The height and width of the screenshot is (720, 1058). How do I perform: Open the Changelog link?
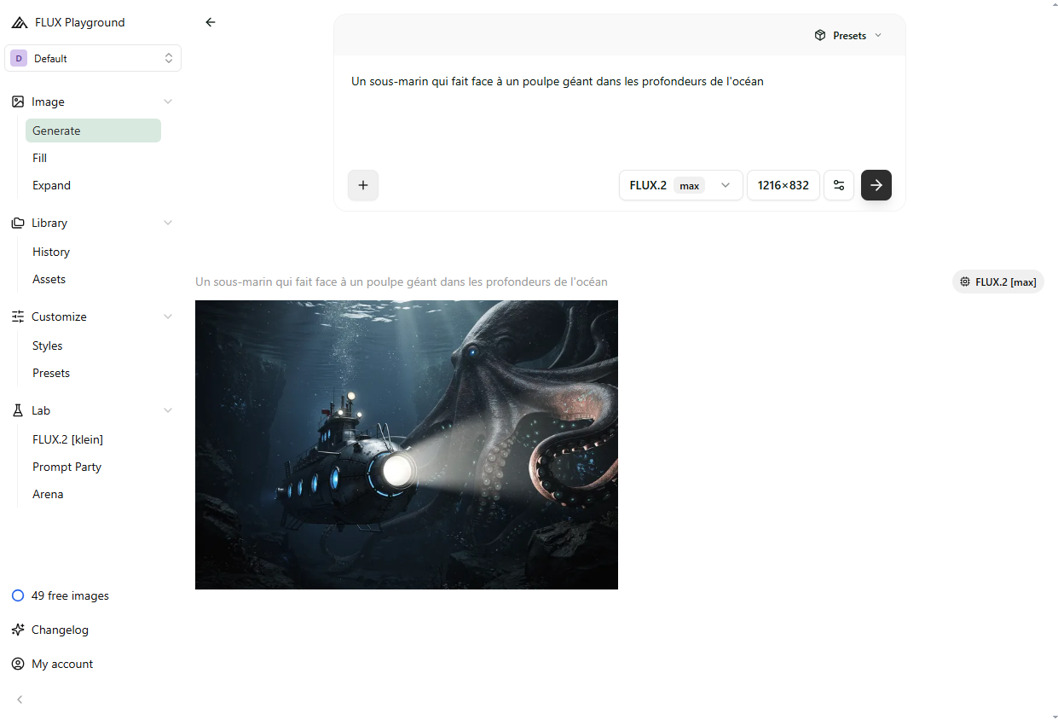60,630
